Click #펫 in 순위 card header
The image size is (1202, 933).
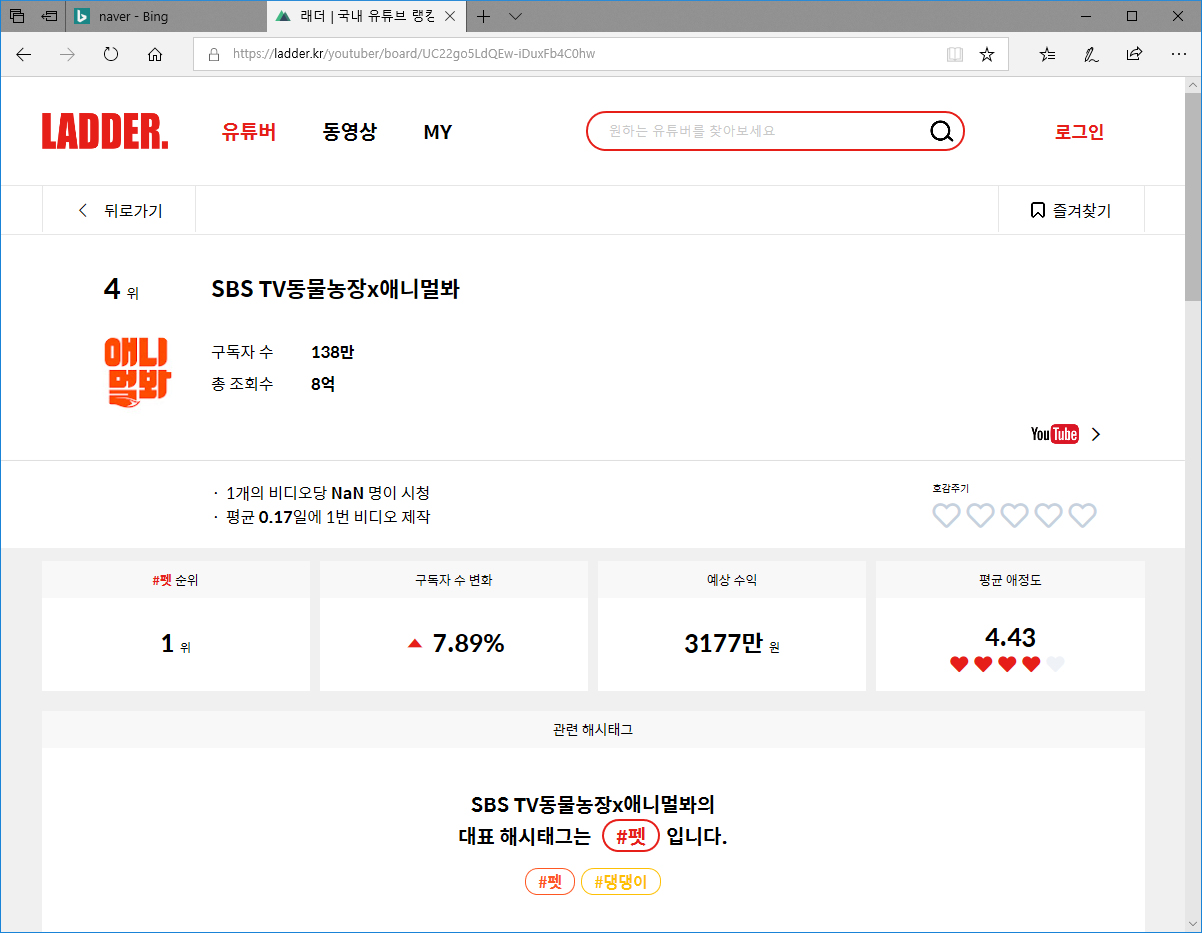coord(162,580)
